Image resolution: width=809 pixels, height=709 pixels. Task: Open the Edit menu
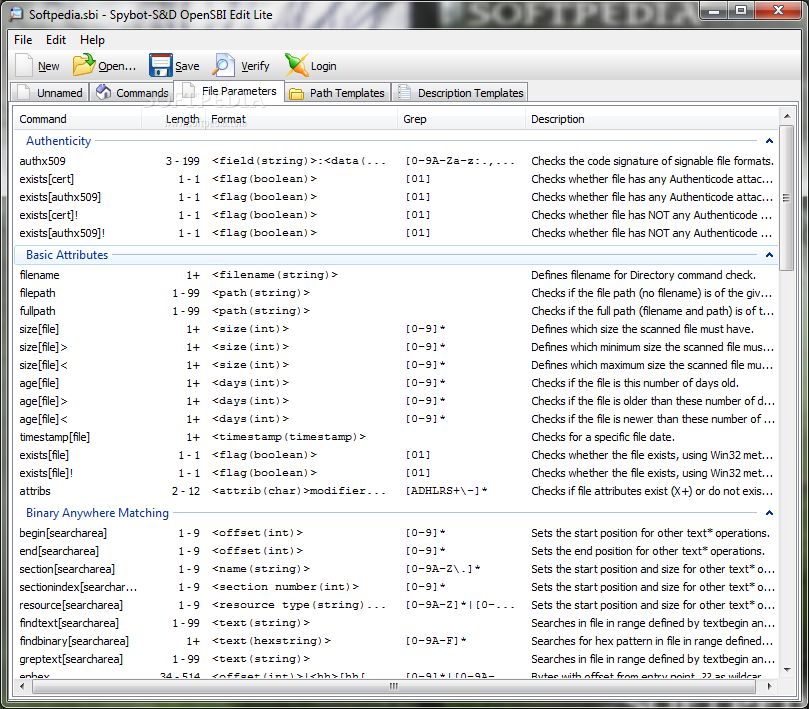coord(56,40)
